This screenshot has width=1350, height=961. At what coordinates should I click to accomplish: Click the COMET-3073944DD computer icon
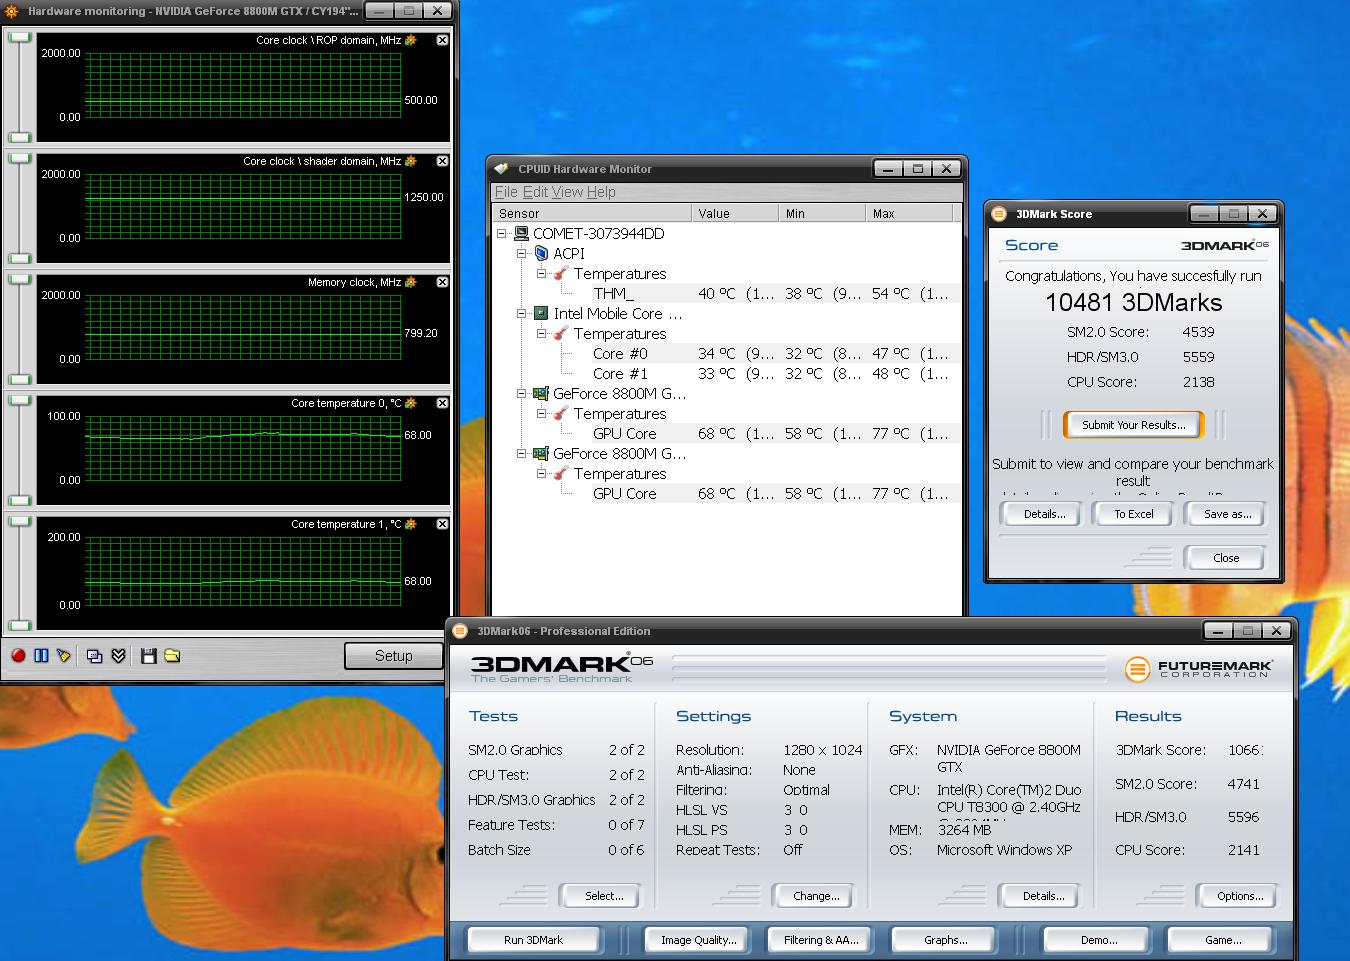point(521,234)
